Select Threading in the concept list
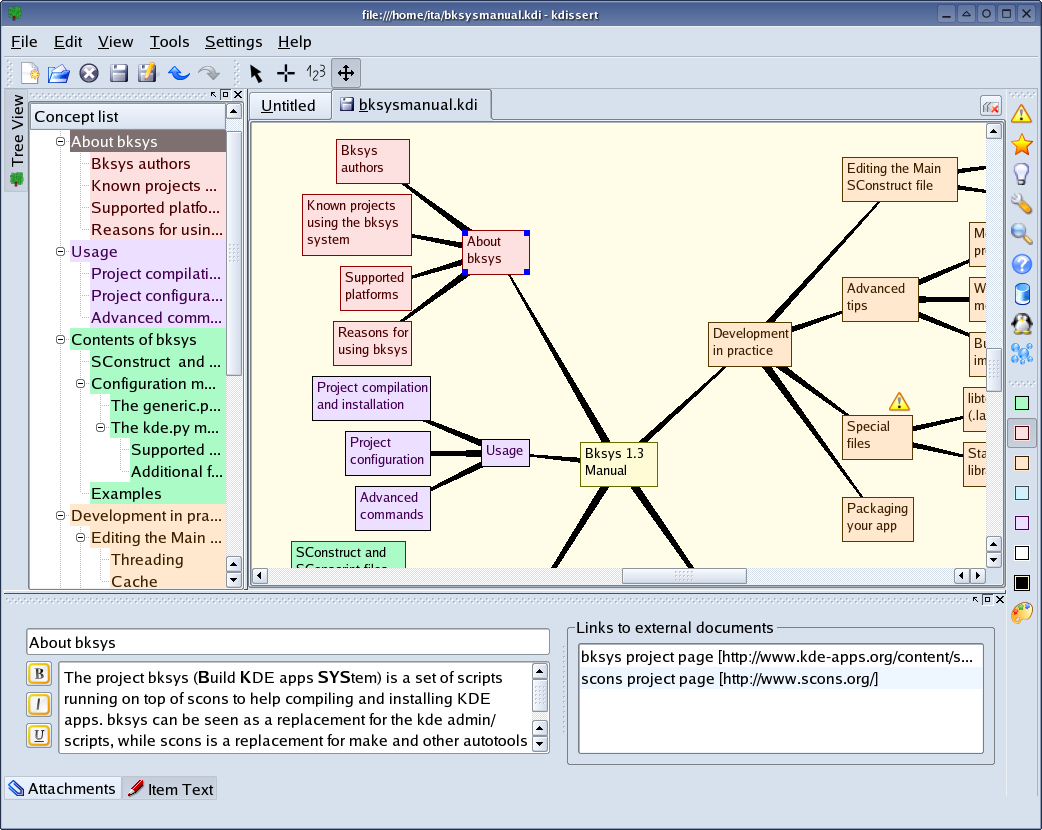The image size is (1042, 830). 147,560
